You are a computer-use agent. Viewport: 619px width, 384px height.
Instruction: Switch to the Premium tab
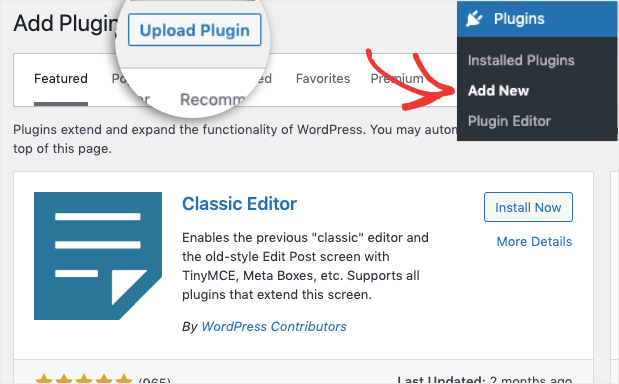[x=397, y=79]
